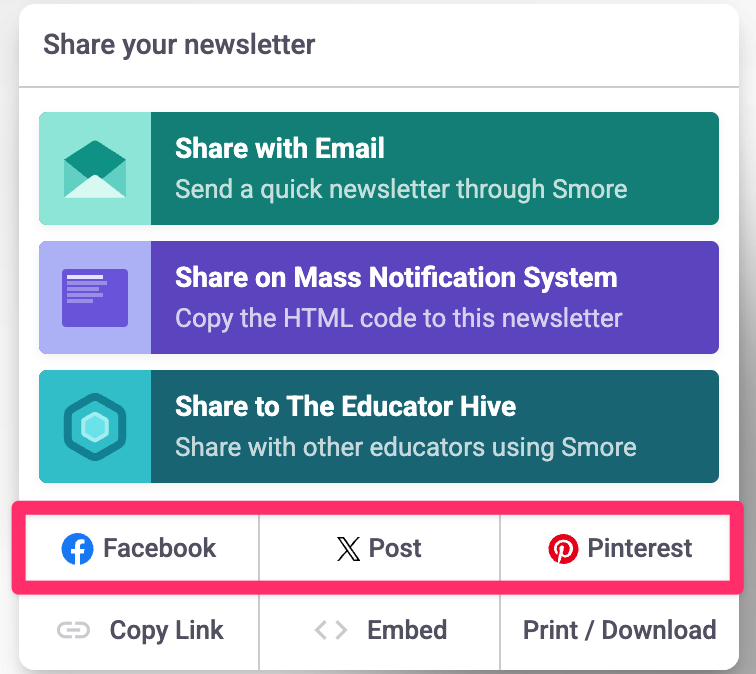Click 'Copy the HTML code to this newsletter'

coord(399,318)
